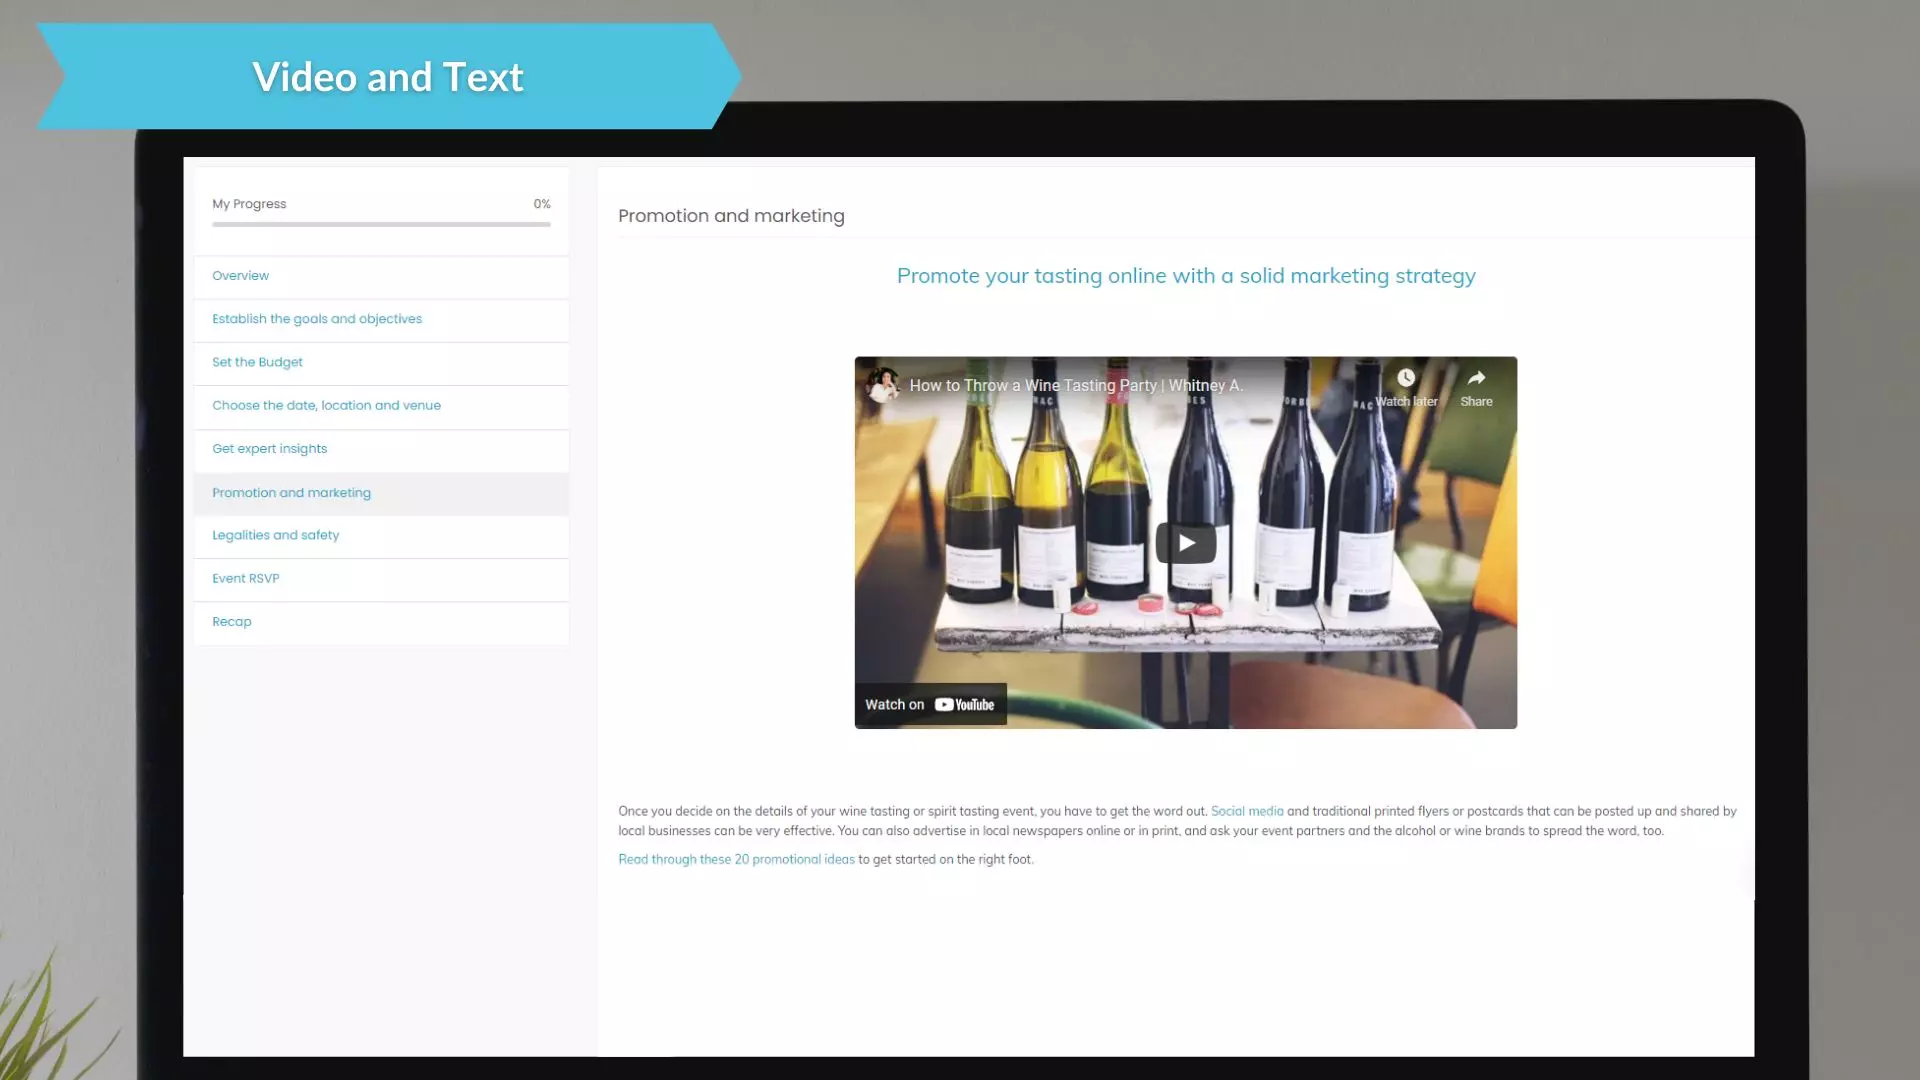Go to Establish the goals and objectives
The width and height of the screenshot is (1920, 1080).
(x=381, y=319)
